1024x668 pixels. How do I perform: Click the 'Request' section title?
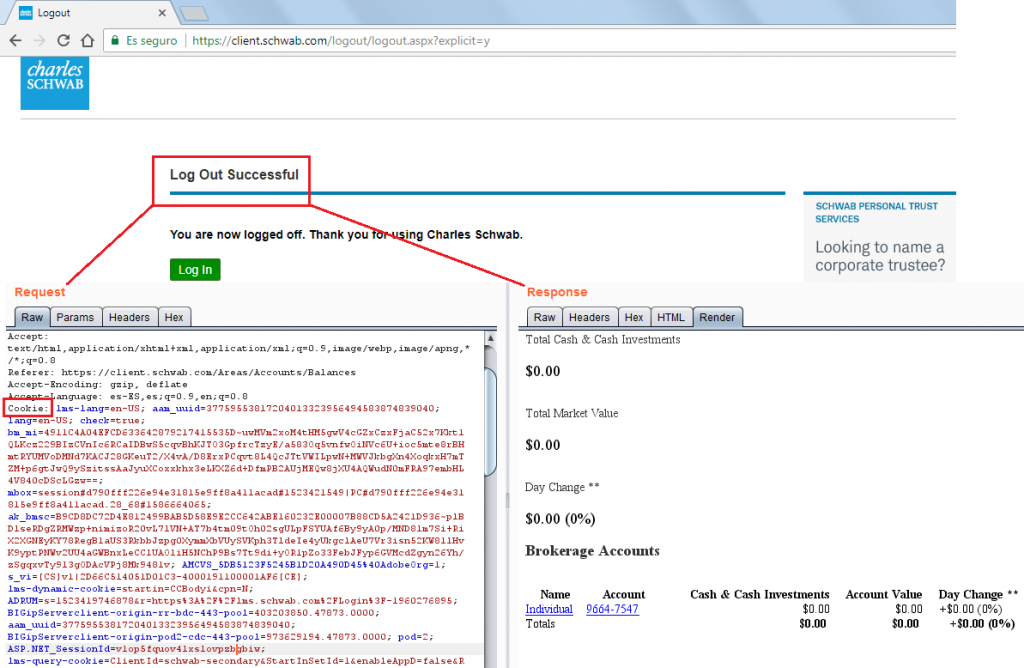coord(40,292)
